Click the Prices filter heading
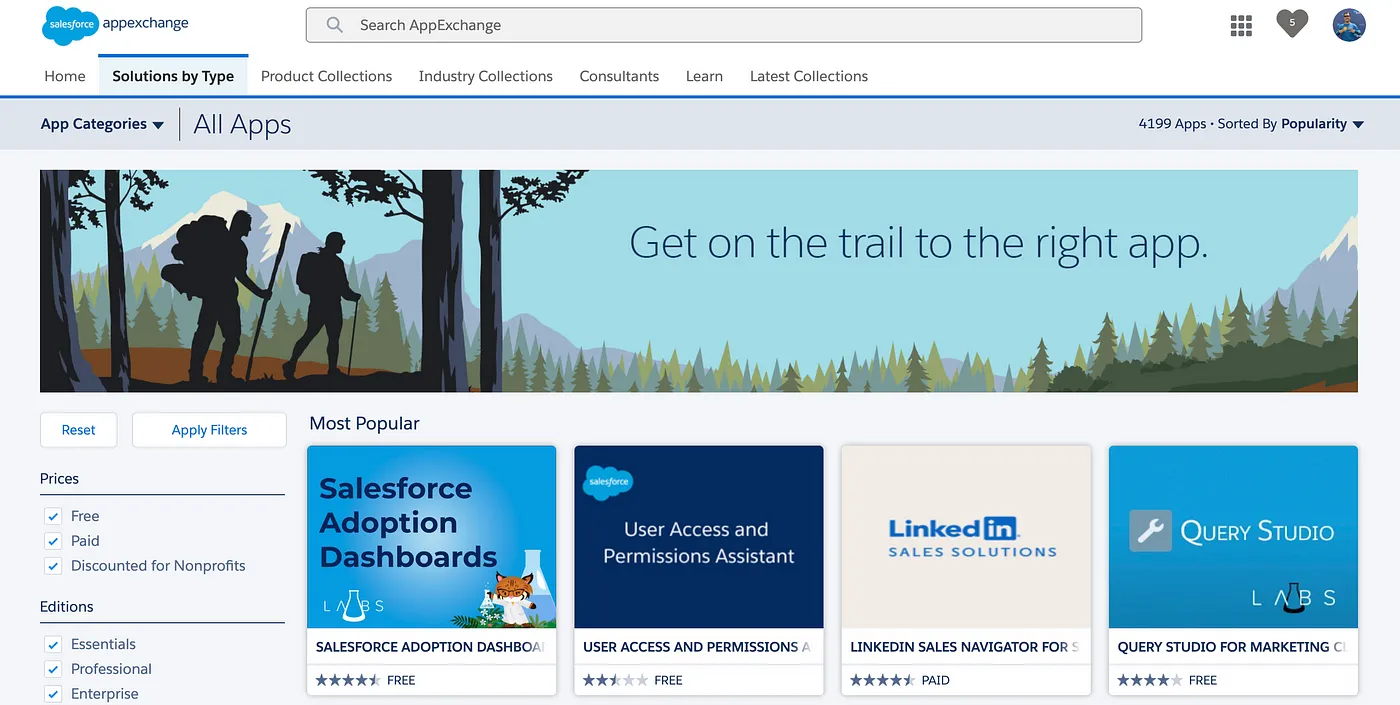This screenshot has width=1400, height=705. click(x=59, y=478)
